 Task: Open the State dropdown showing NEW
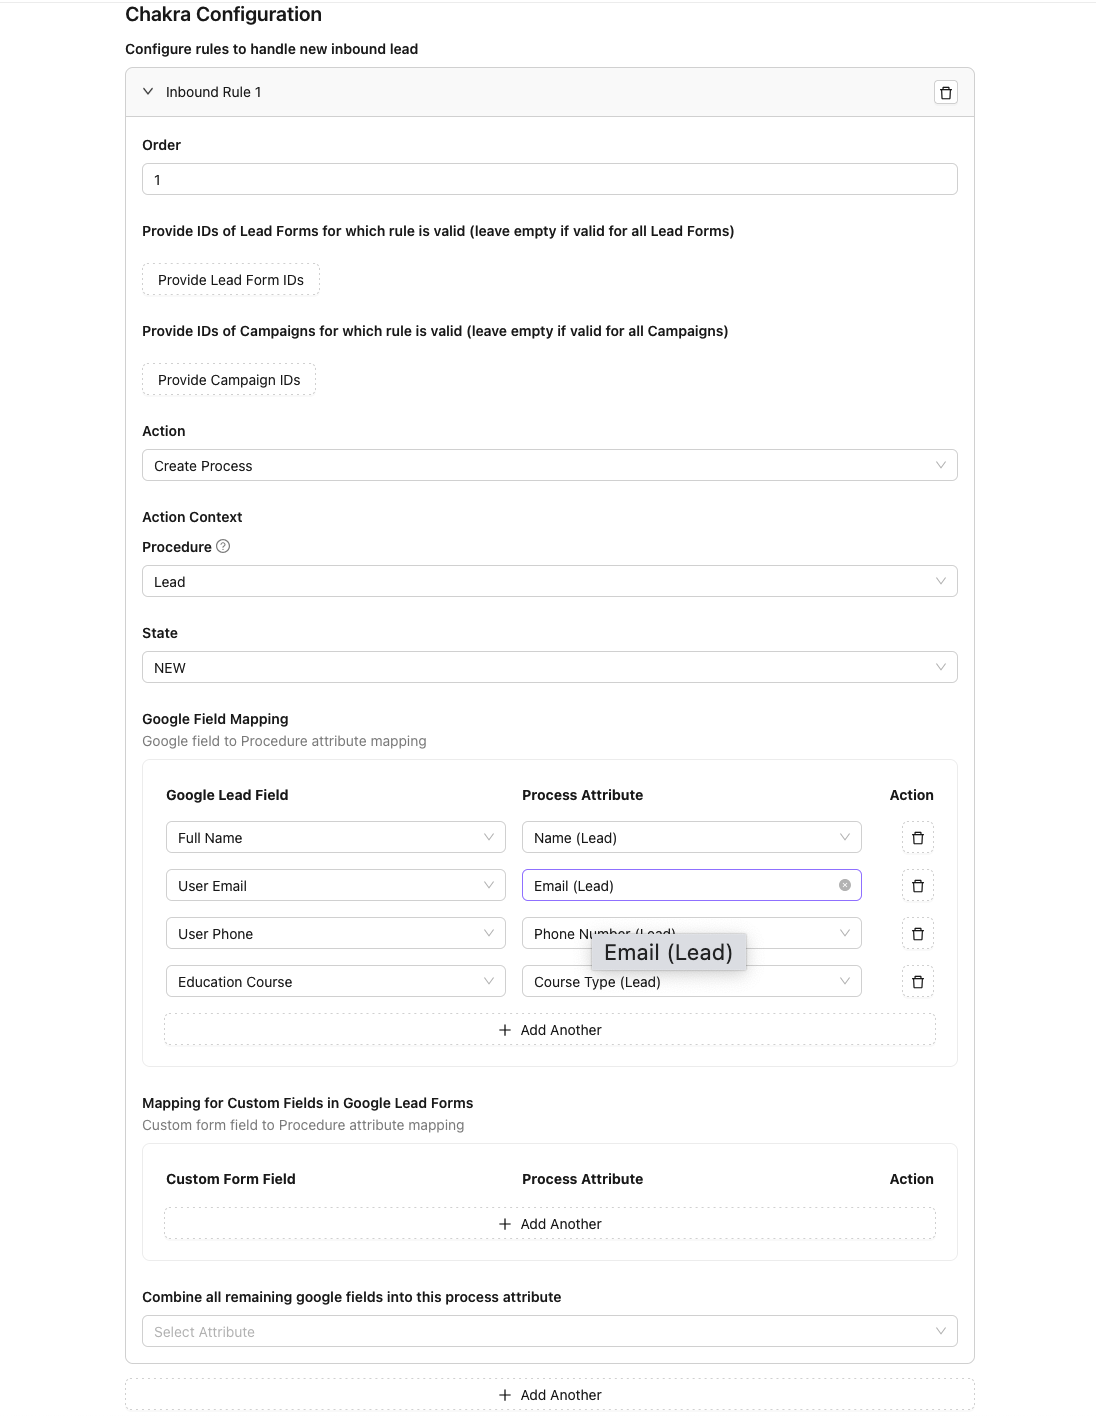click(x=549, y=668)
